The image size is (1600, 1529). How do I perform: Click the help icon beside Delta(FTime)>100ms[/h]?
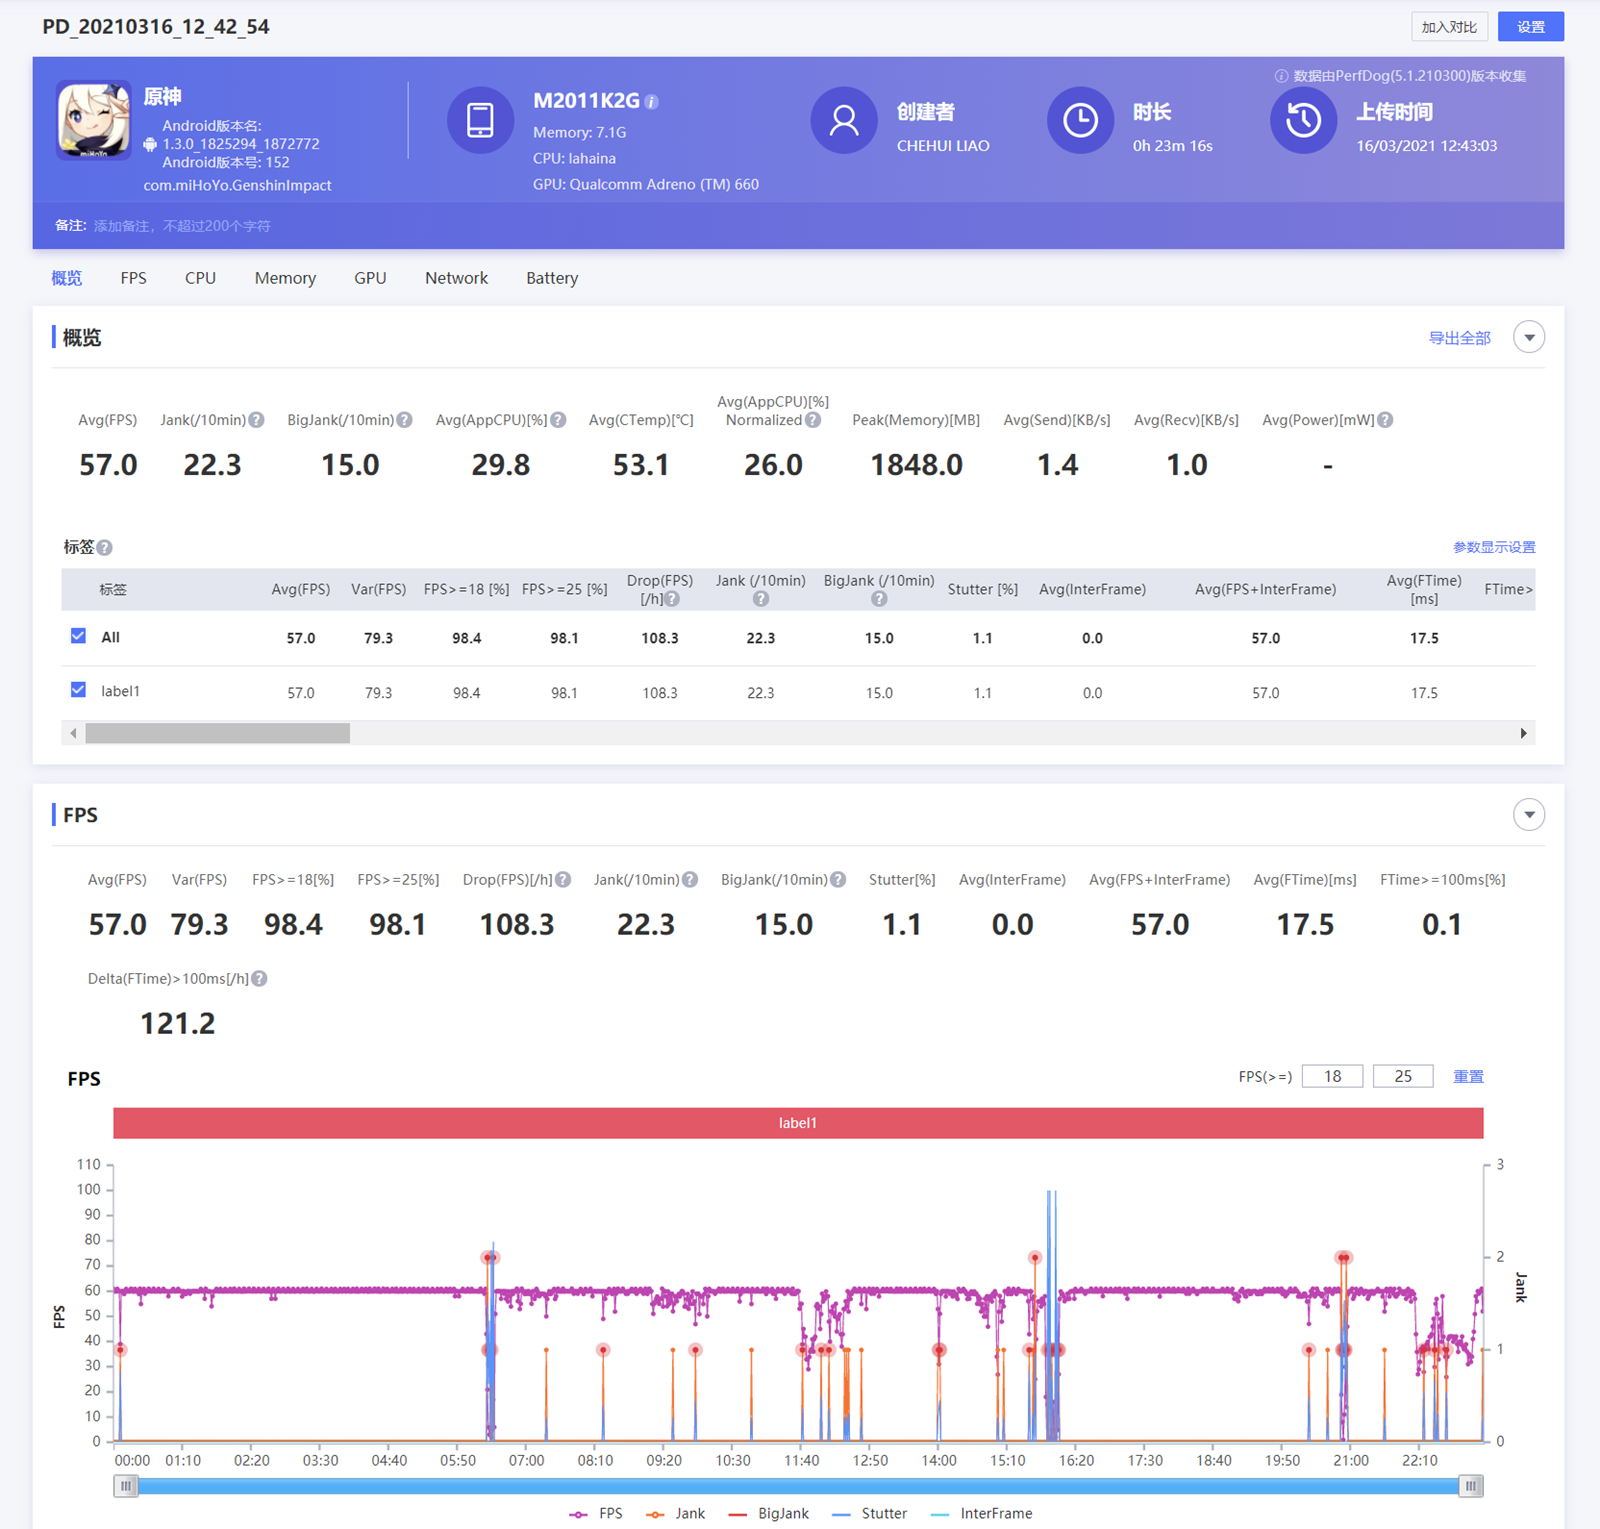tap(259, 979)
